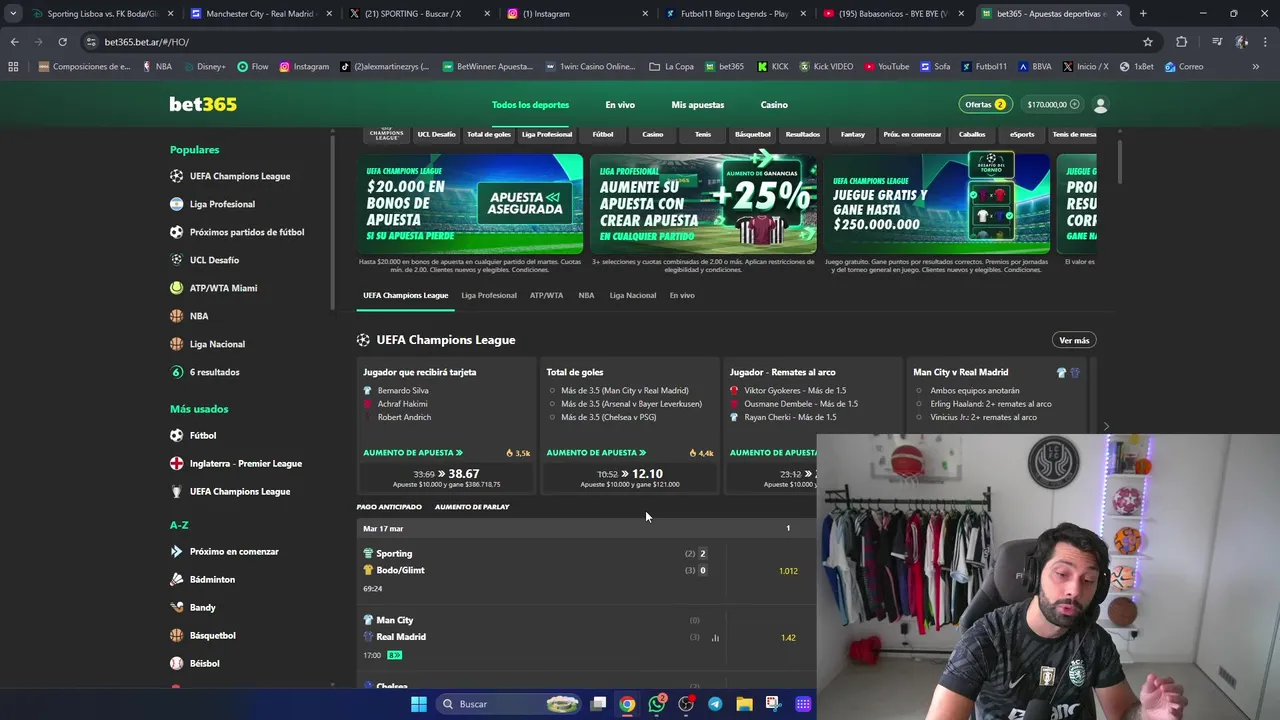Click the Ver más button

(x=1074, y=340)
